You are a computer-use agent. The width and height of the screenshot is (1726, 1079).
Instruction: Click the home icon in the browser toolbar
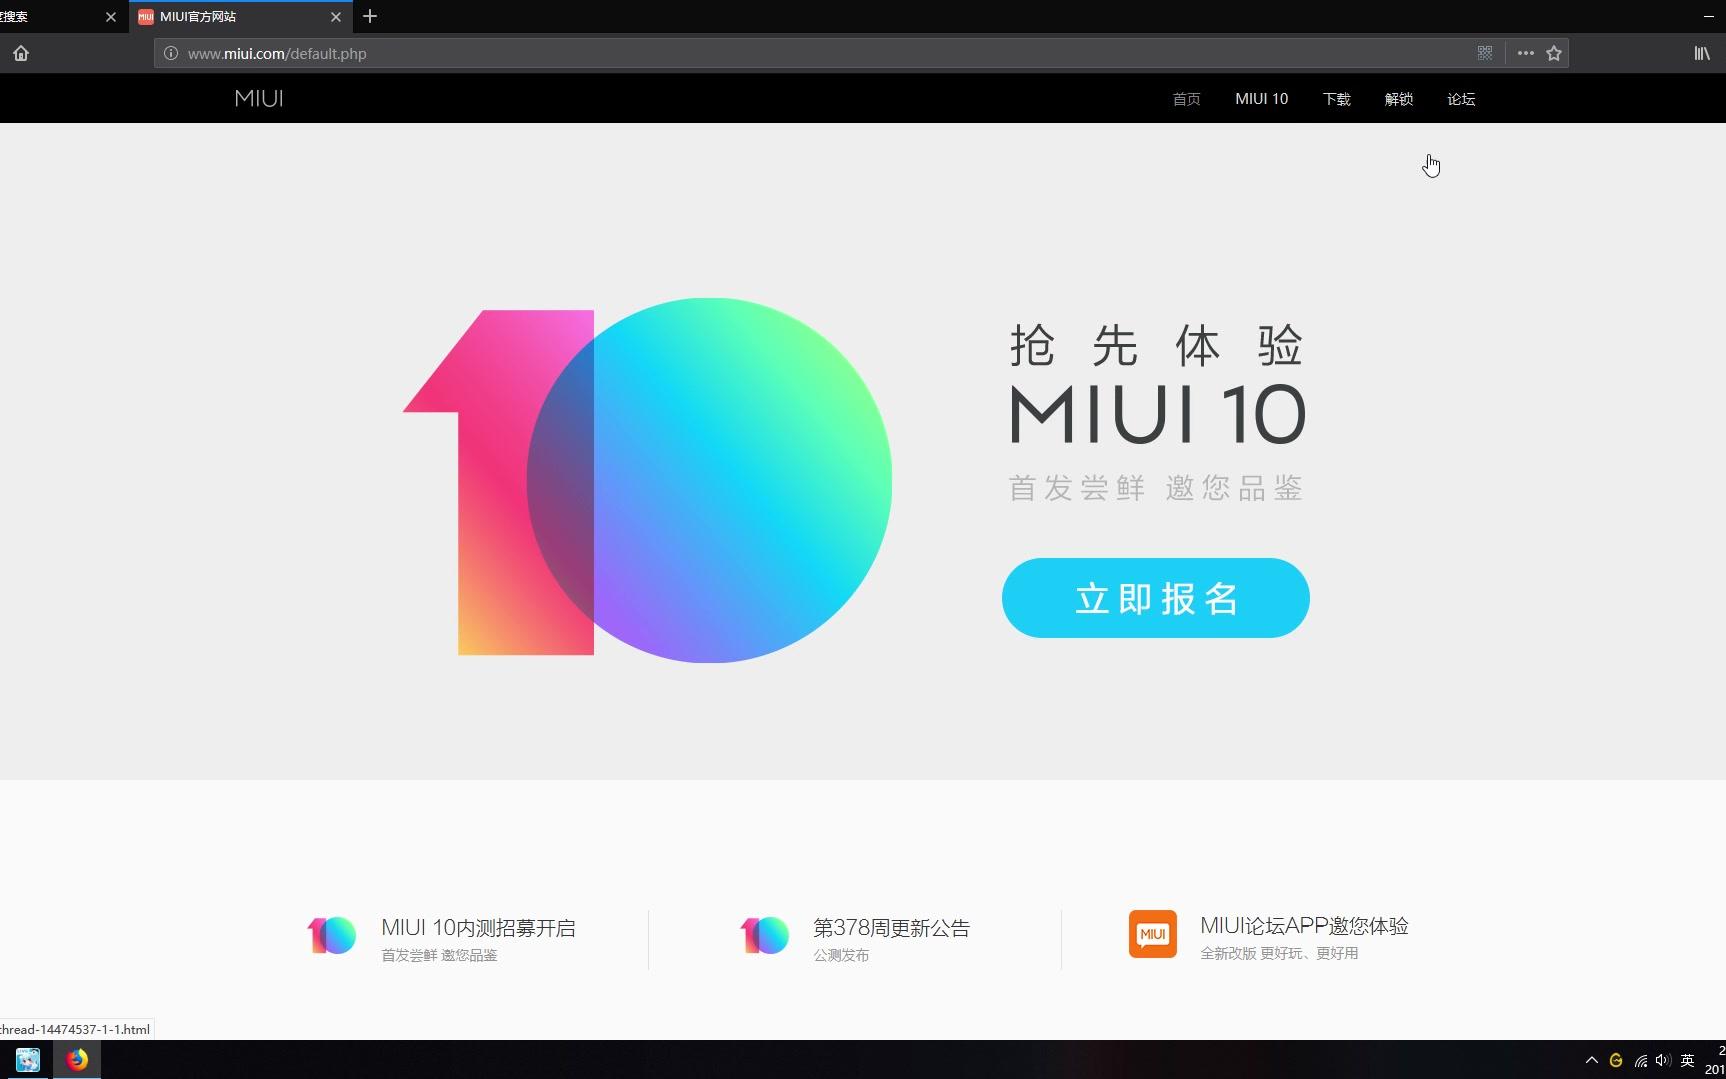[x=21, y=52]
